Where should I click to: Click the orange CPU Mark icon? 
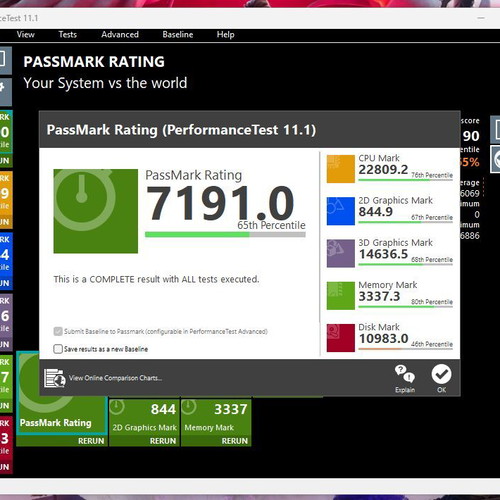click(340, 169)
